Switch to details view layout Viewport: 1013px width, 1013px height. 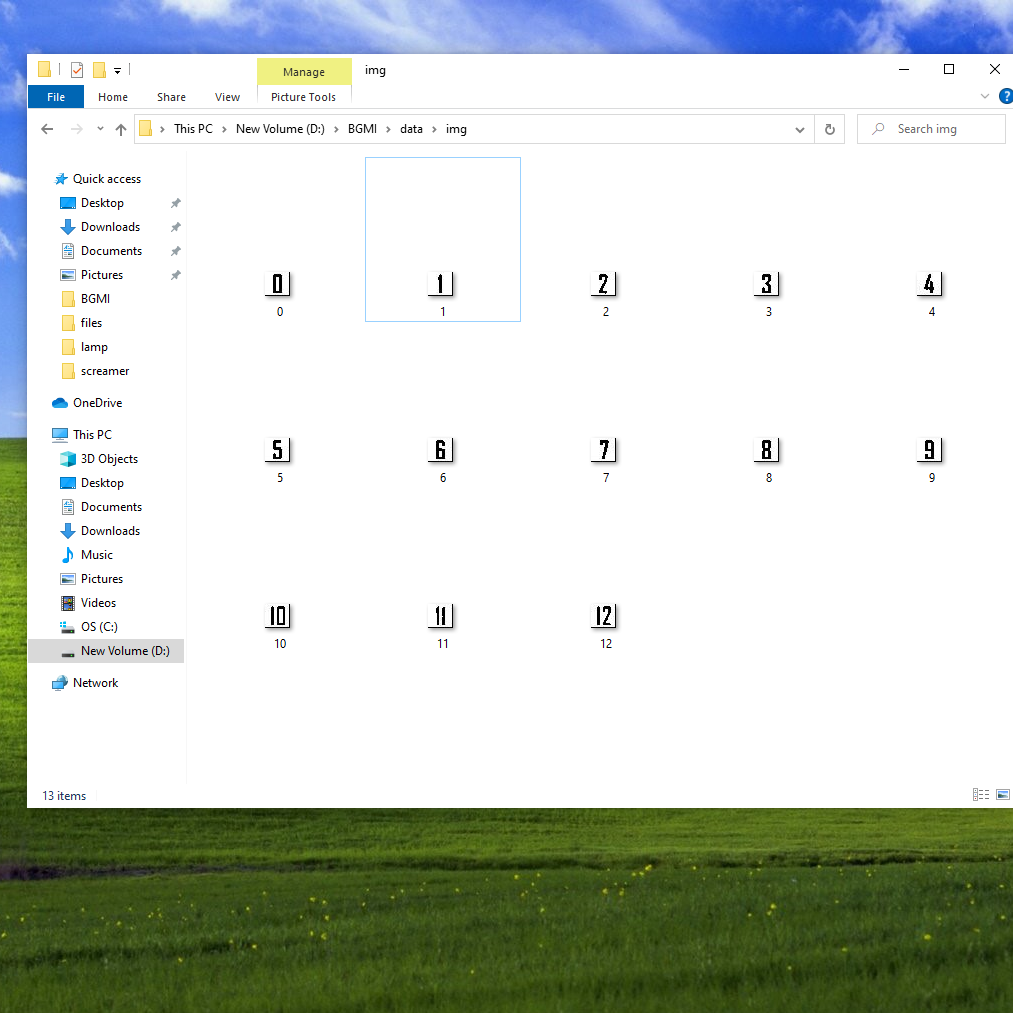(x=981, y=795)
